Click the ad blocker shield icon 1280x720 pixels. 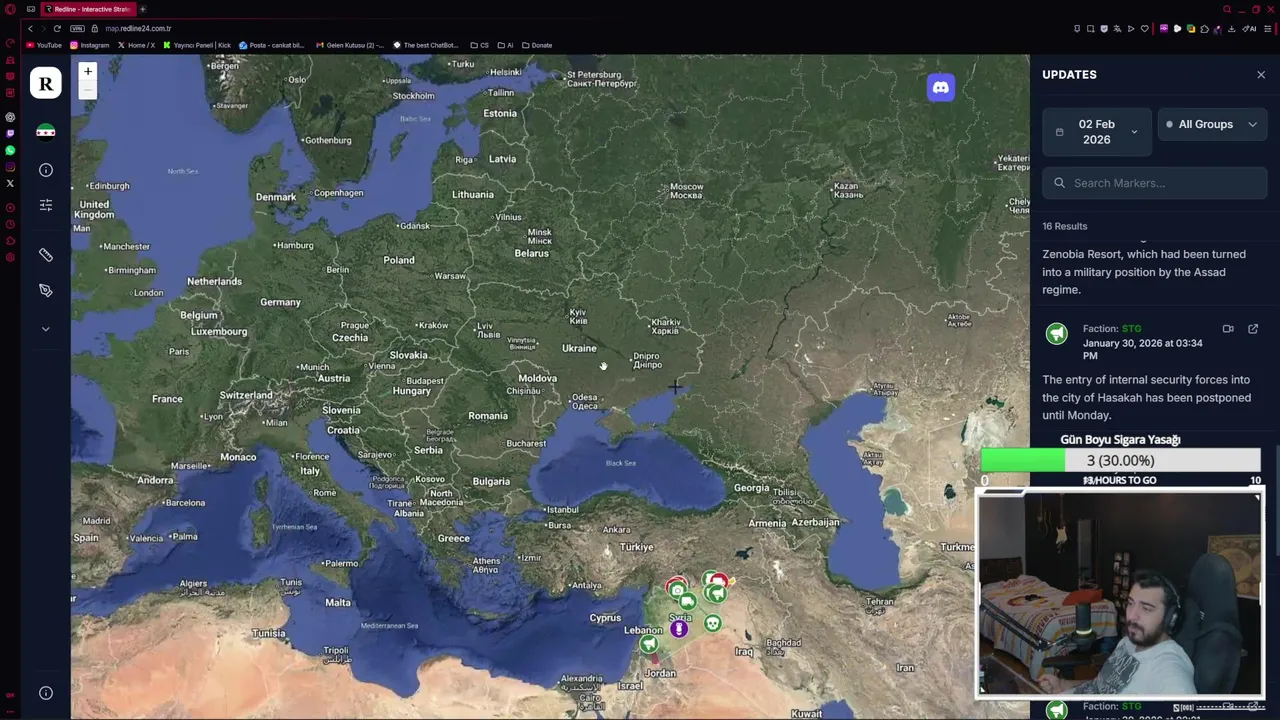[1104, 28]
